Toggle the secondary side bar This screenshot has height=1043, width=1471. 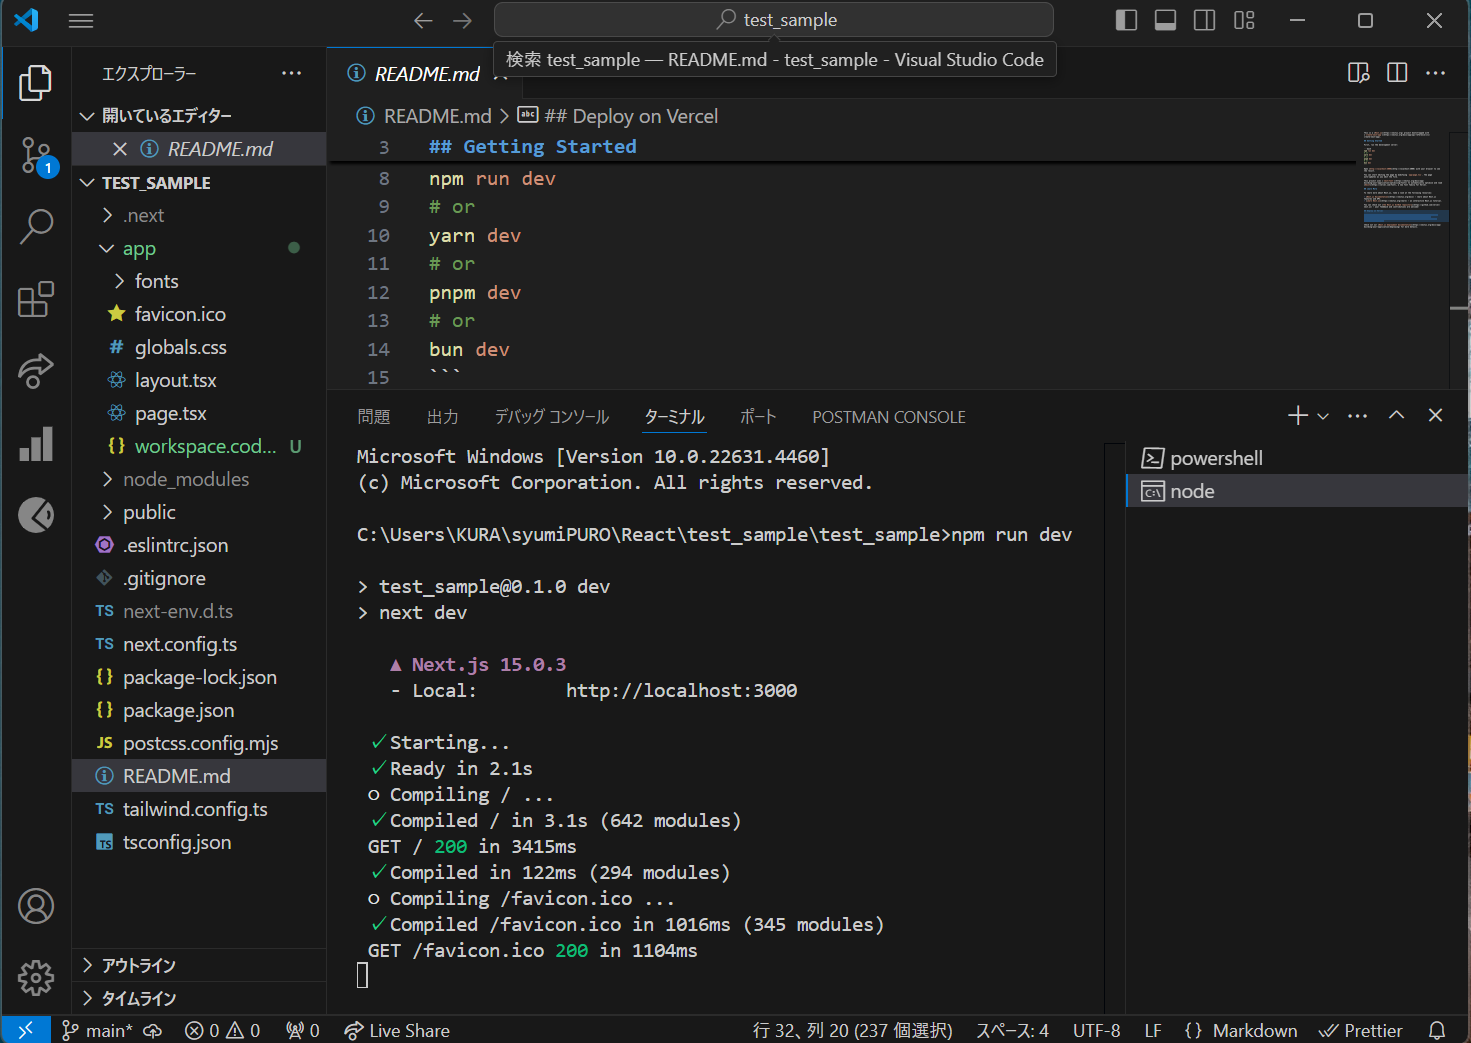pos(1205,20)
